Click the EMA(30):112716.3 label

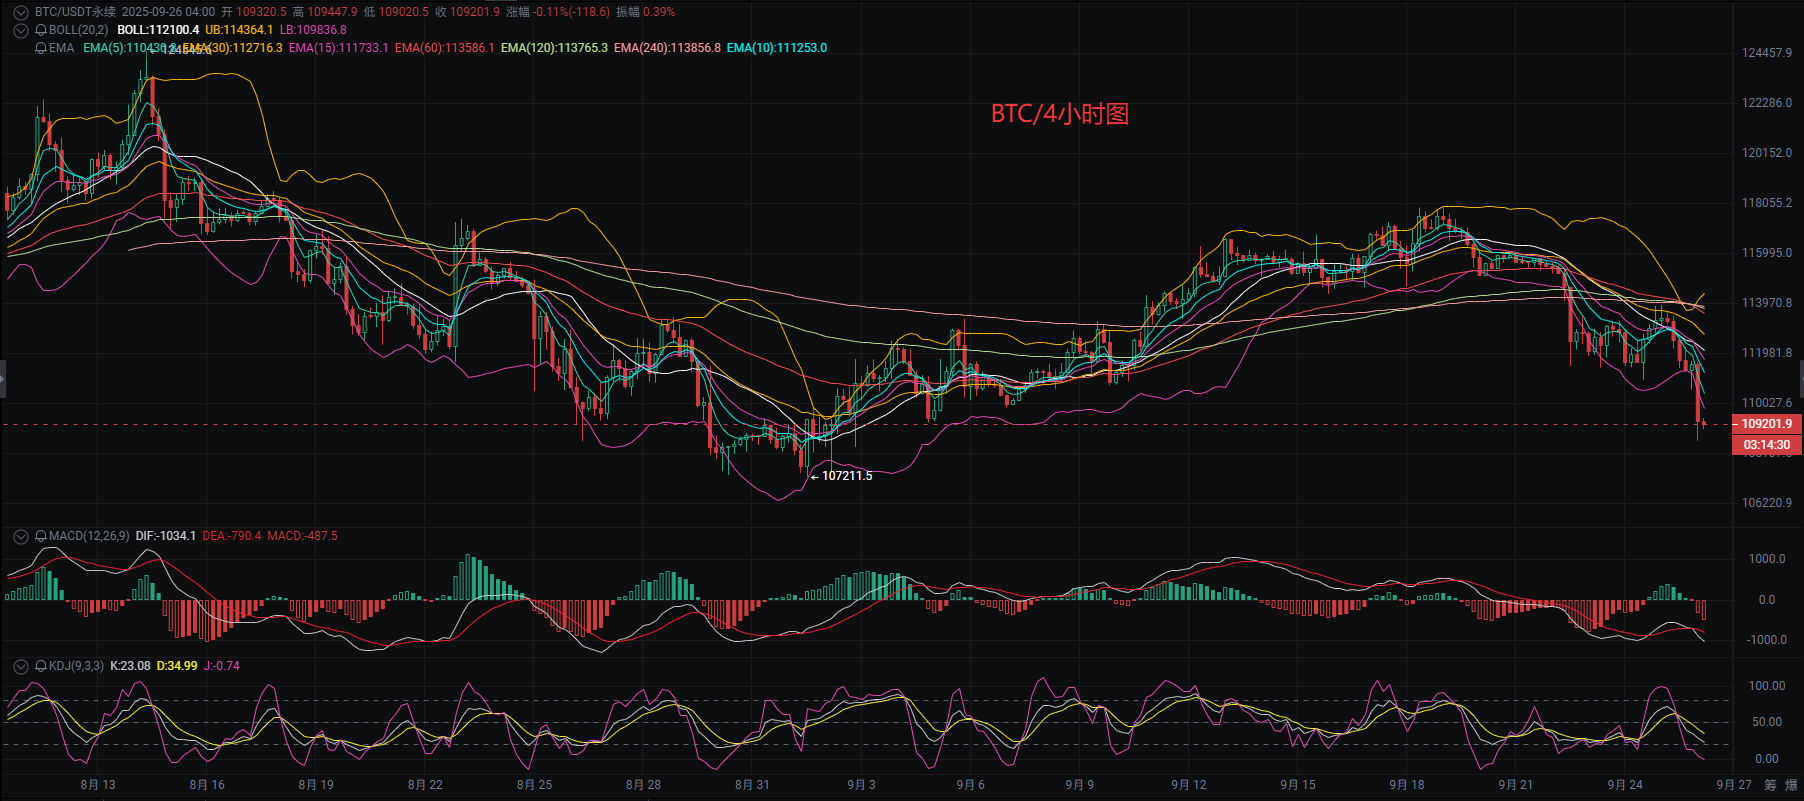pos(235,48)
